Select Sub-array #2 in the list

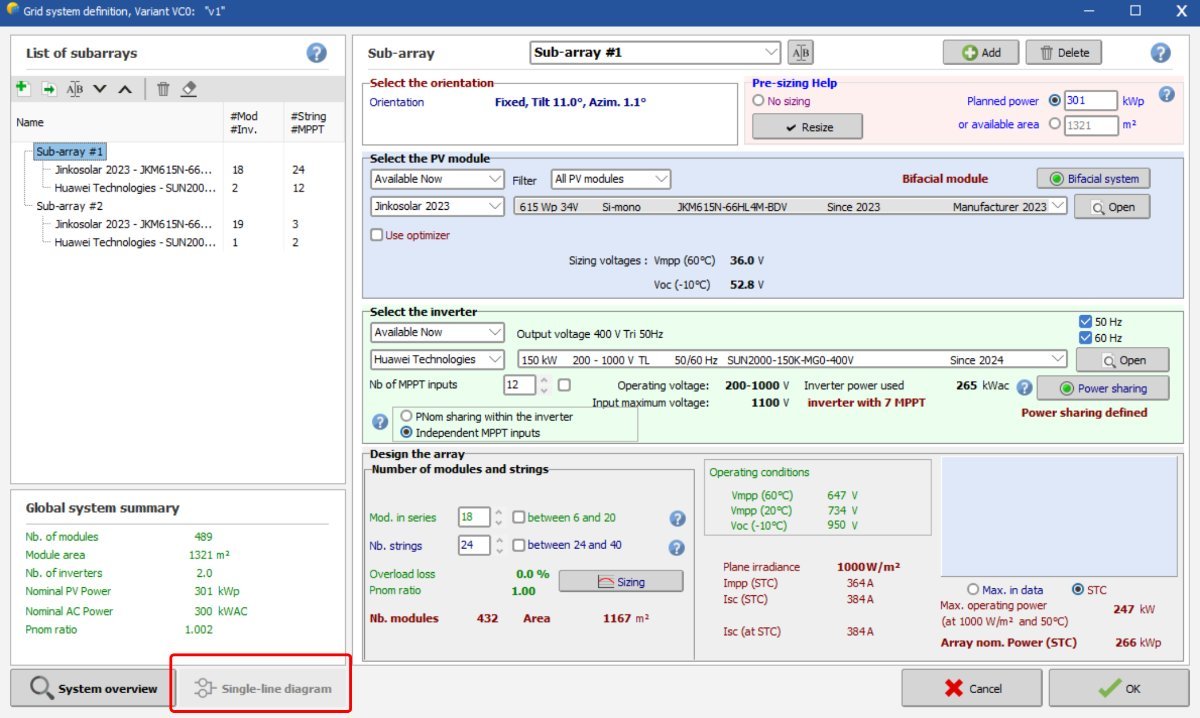70,206
